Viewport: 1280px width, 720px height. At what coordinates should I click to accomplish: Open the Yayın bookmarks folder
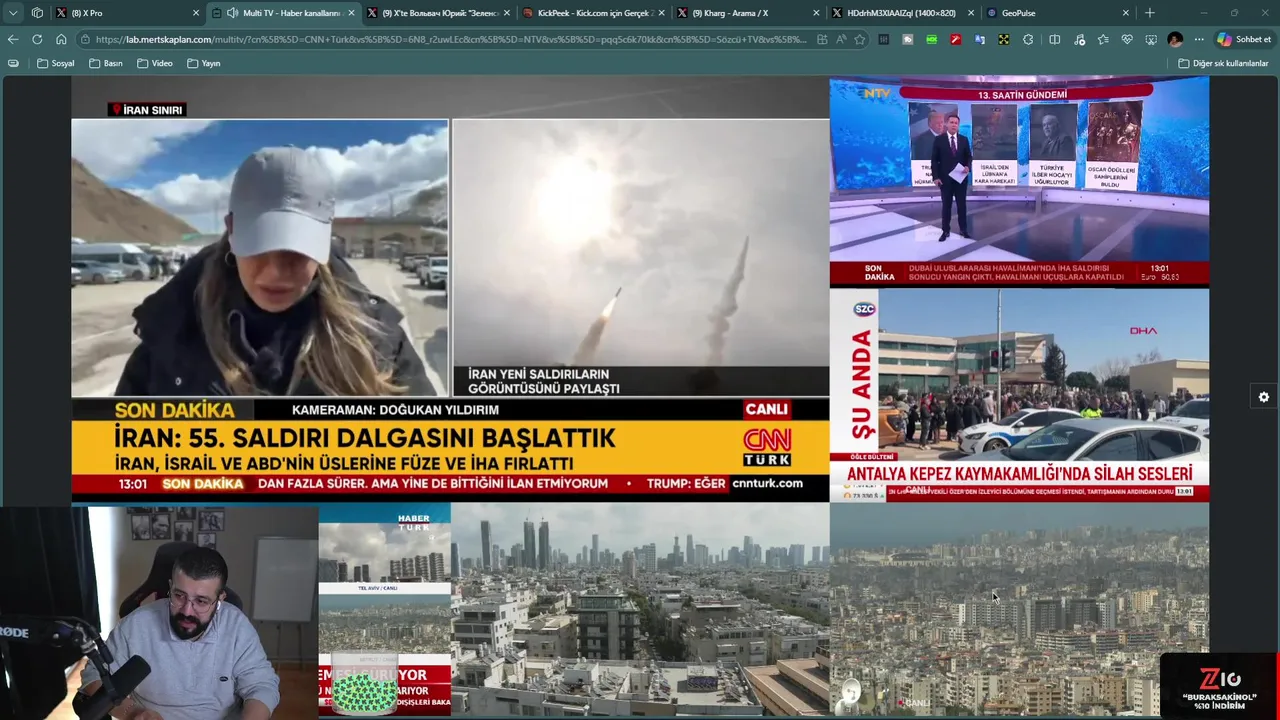coord(203,63)
